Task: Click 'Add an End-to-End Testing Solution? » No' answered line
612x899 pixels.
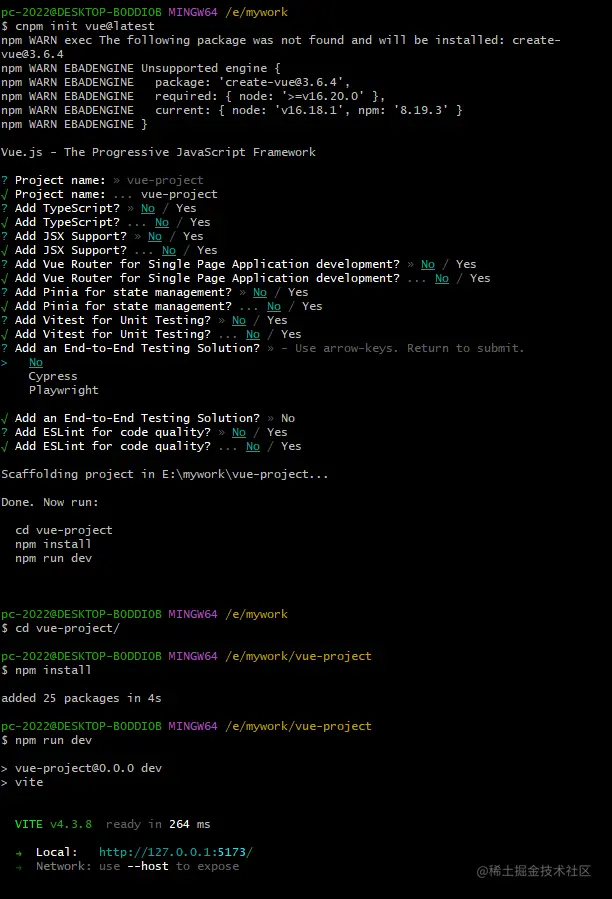Action: [x=148, y=419]
